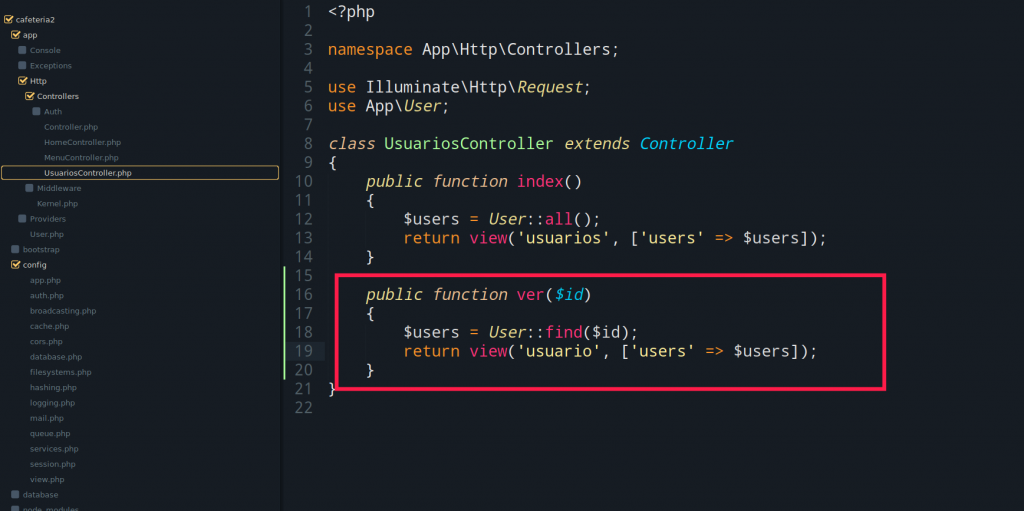Click the Controllers folder icon
1024x511 pixels.
(x=29, y=96)
